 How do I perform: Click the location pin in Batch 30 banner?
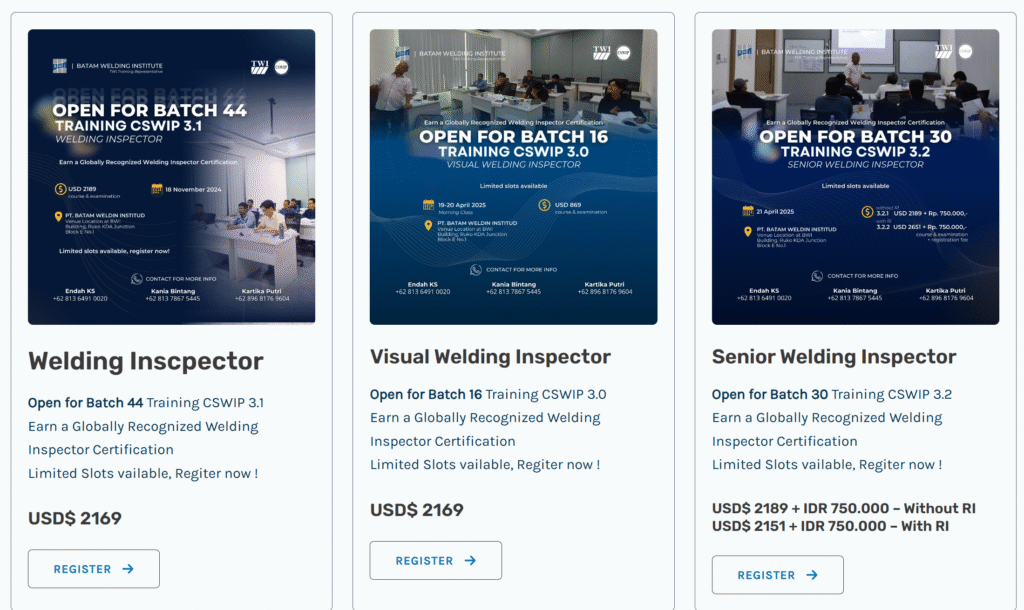(x=748, y=231)
